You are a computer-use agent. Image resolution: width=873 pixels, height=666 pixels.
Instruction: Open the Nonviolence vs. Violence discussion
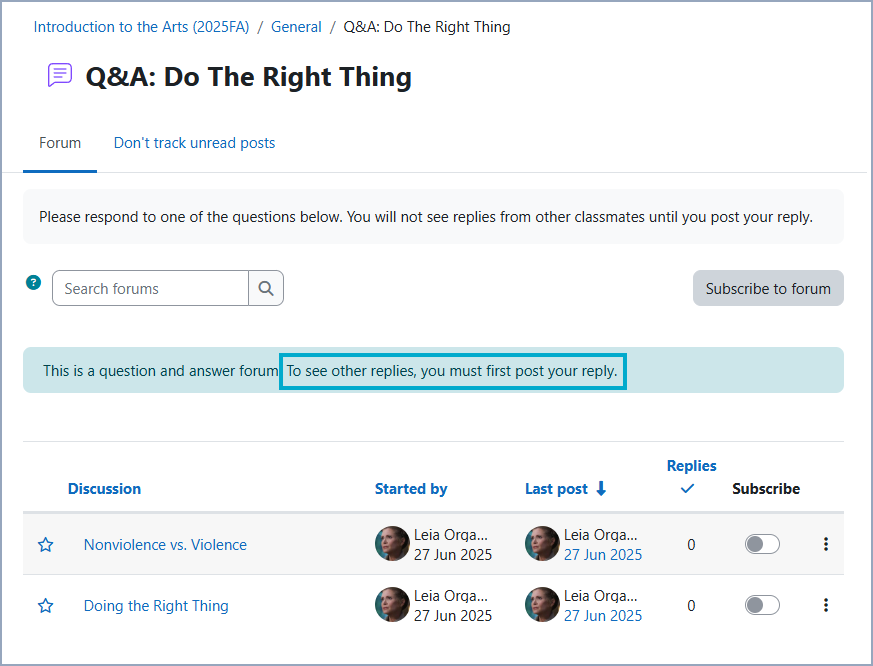[164, 544]
